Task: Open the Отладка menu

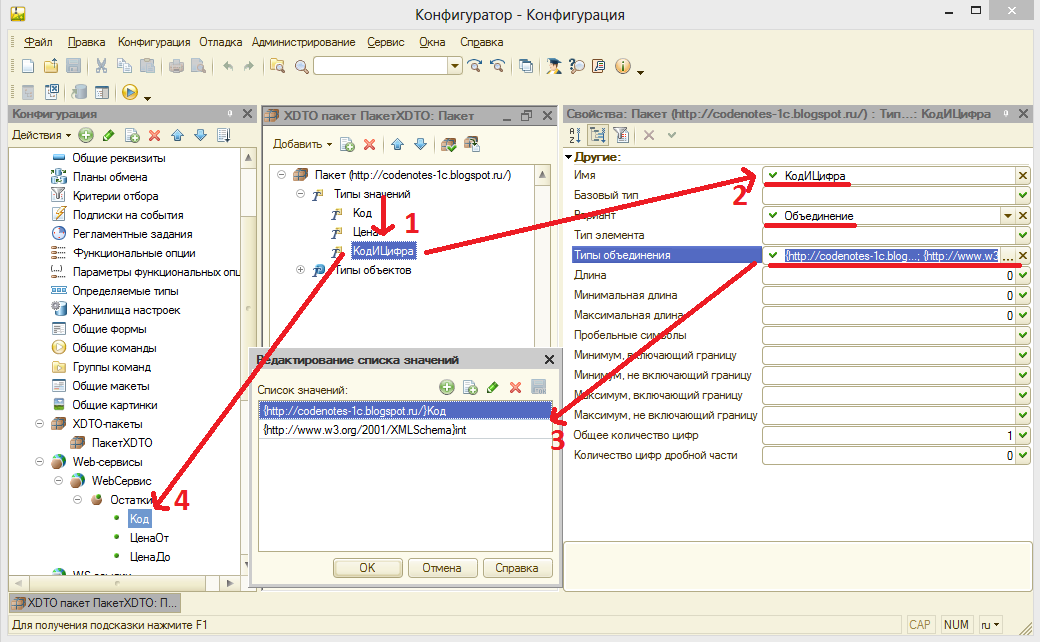Action: pyautogui.click(x=221, y=42)
